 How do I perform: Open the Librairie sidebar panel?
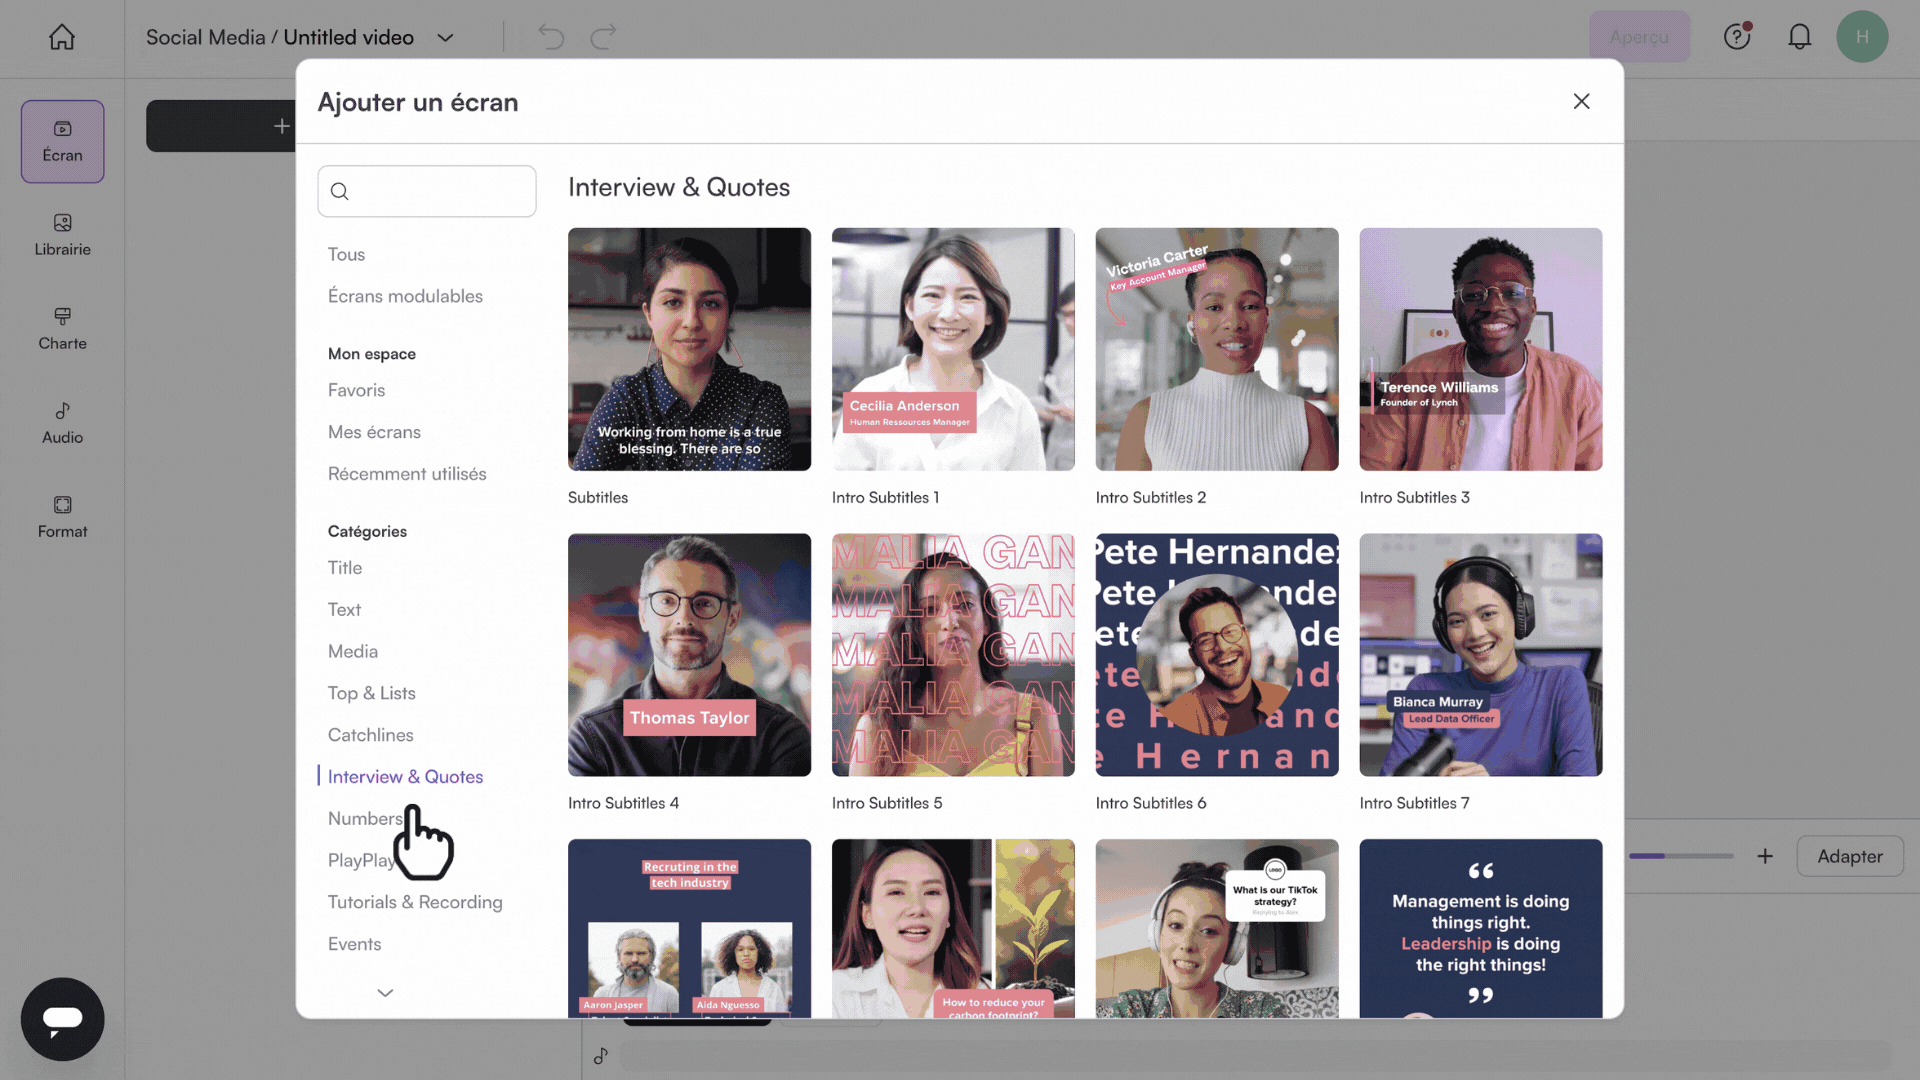(62, 234)
